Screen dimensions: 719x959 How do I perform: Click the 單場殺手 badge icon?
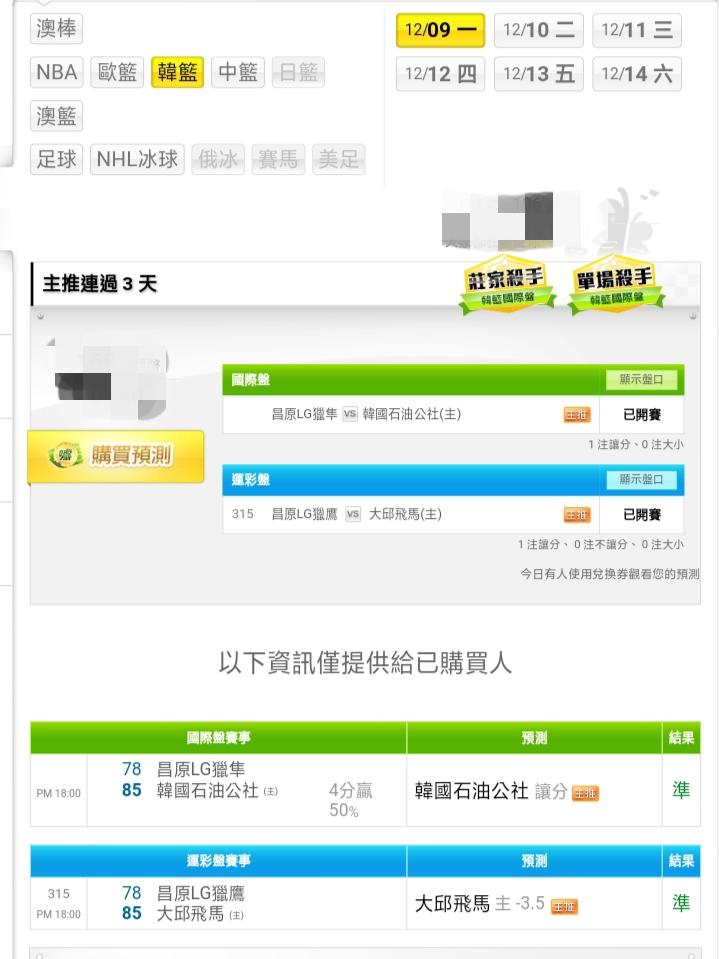click(616, 286)
